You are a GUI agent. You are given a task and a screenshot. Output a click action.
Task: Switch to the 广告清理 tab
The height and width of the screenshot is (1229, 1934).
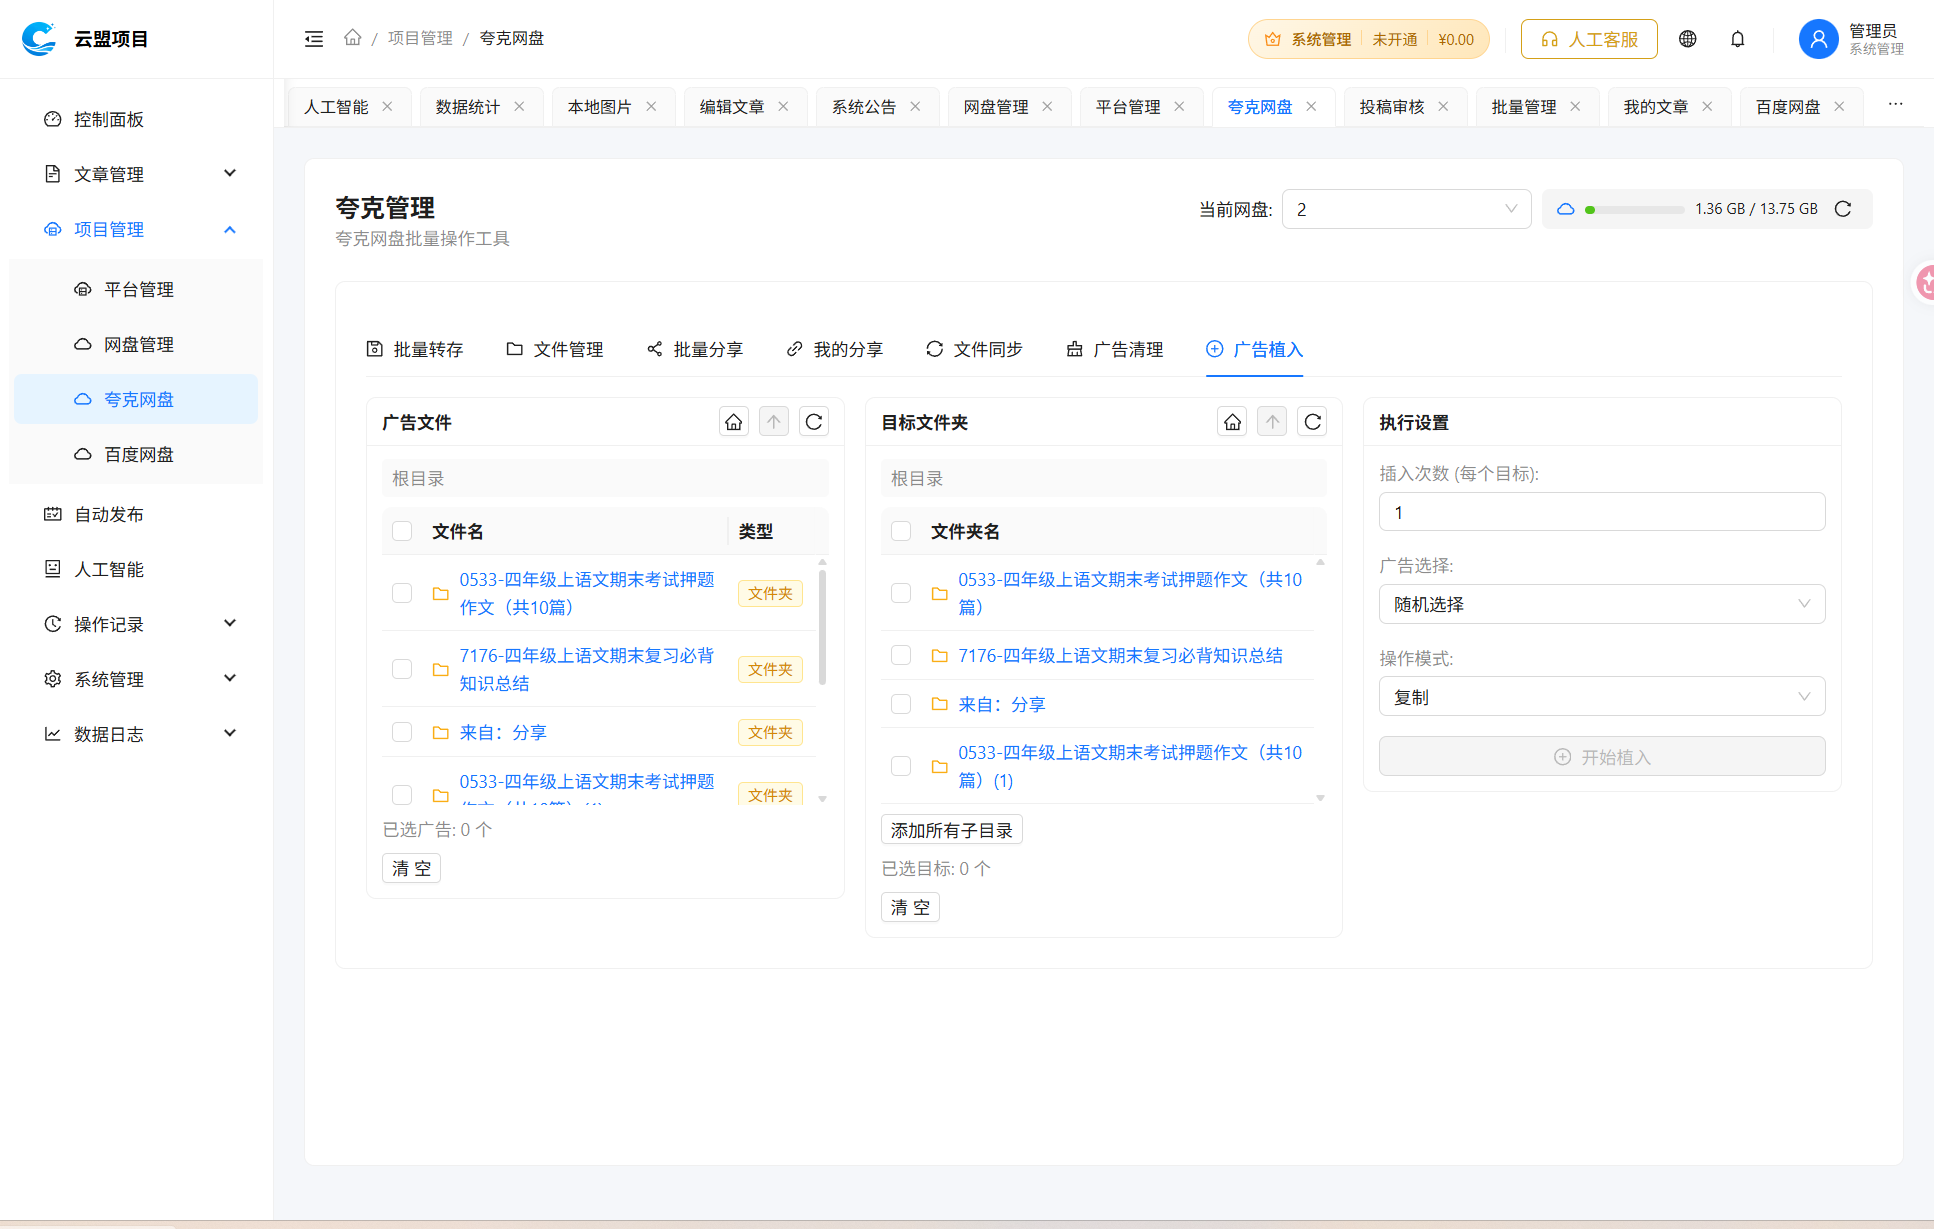[x=1114, y=349]
